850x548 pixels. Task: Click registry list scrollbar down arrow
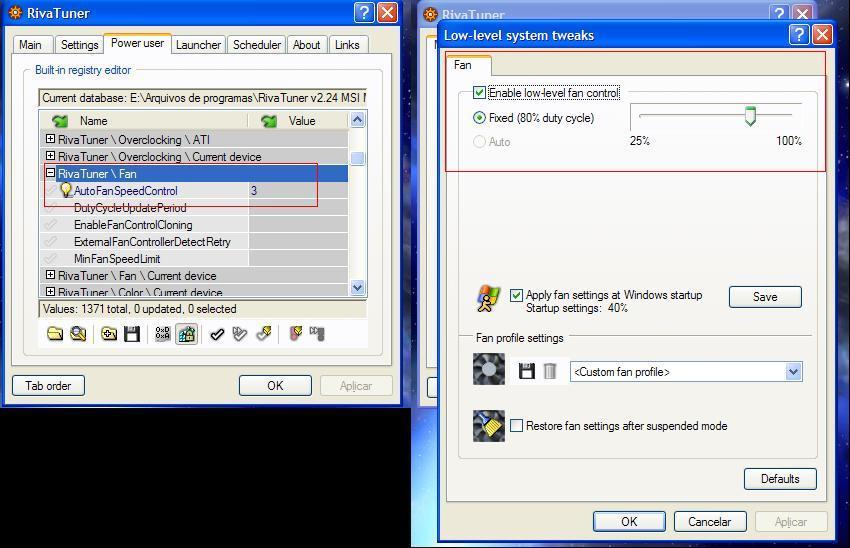(357, 287)
